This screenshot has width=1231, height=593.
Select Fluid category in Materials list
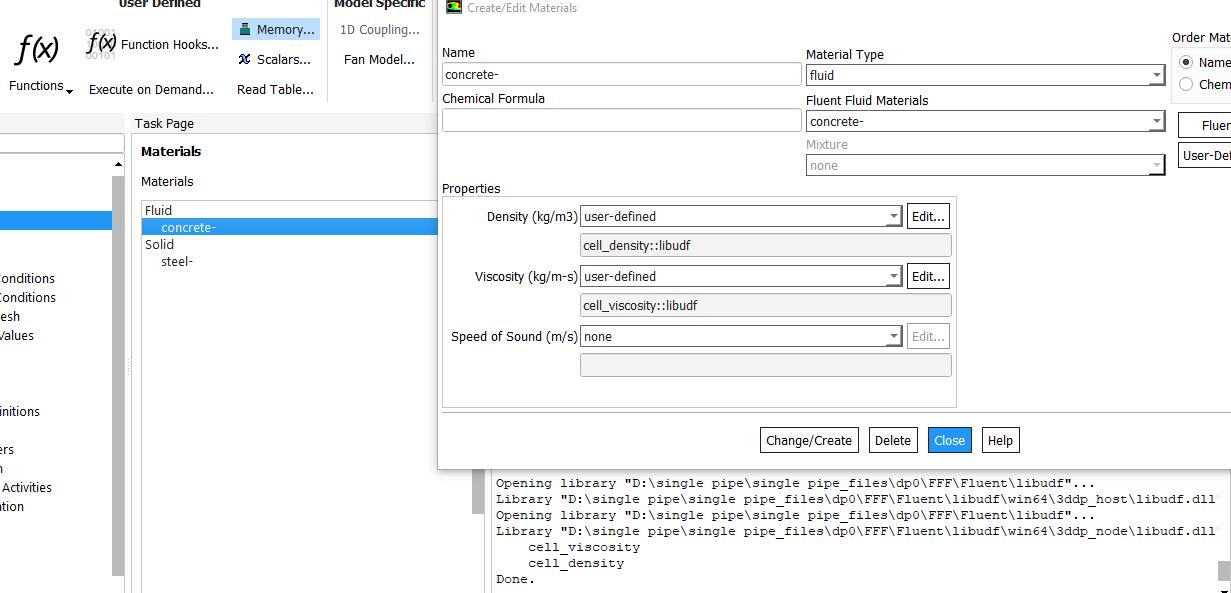(x=158, y=210)
